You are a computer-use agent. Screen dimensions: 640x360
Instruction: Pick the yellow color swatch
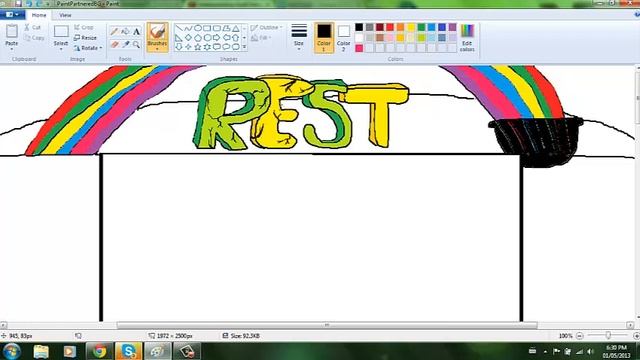(x=411, y=27)
